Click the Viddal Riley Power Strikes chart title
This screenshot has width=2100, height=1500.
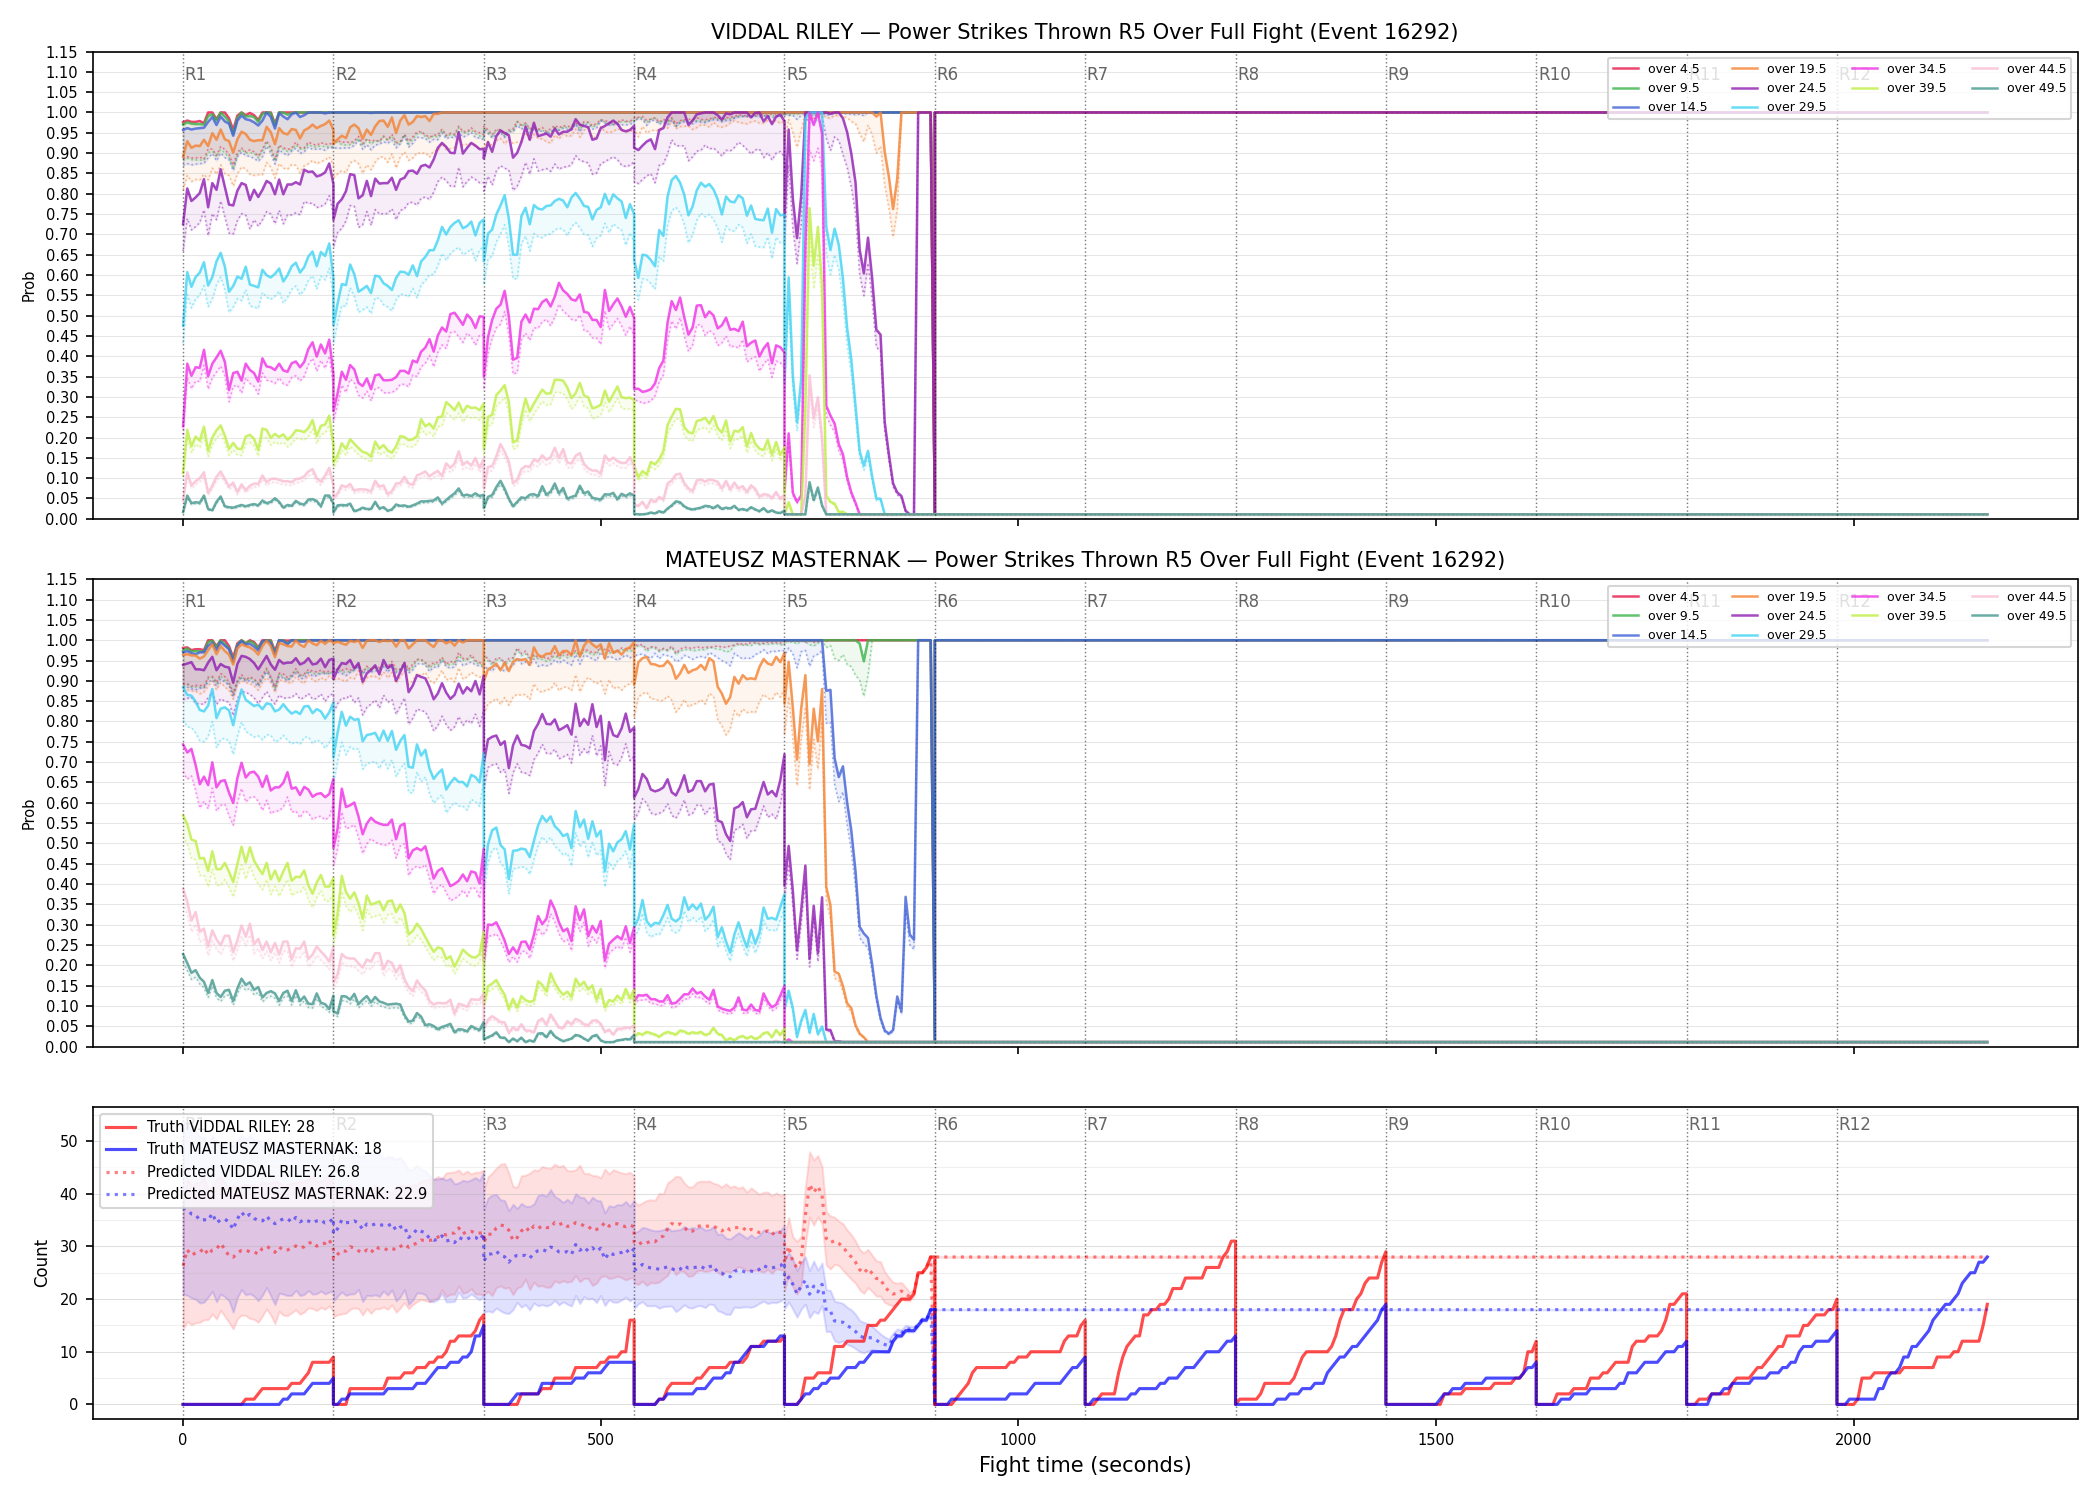point(1084,32)
